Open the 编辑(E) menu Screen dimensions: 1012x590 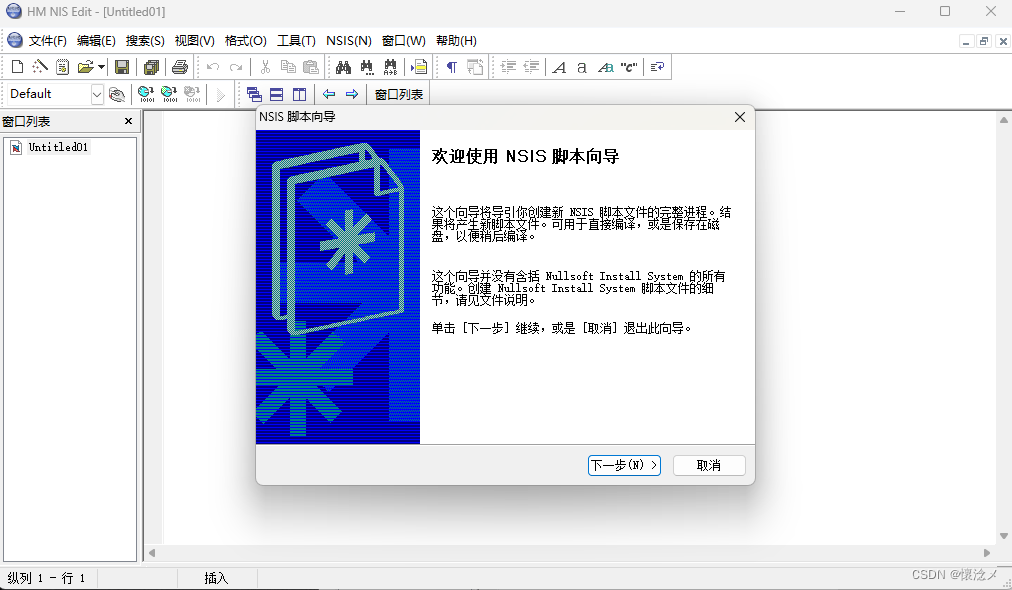(96, 41)
